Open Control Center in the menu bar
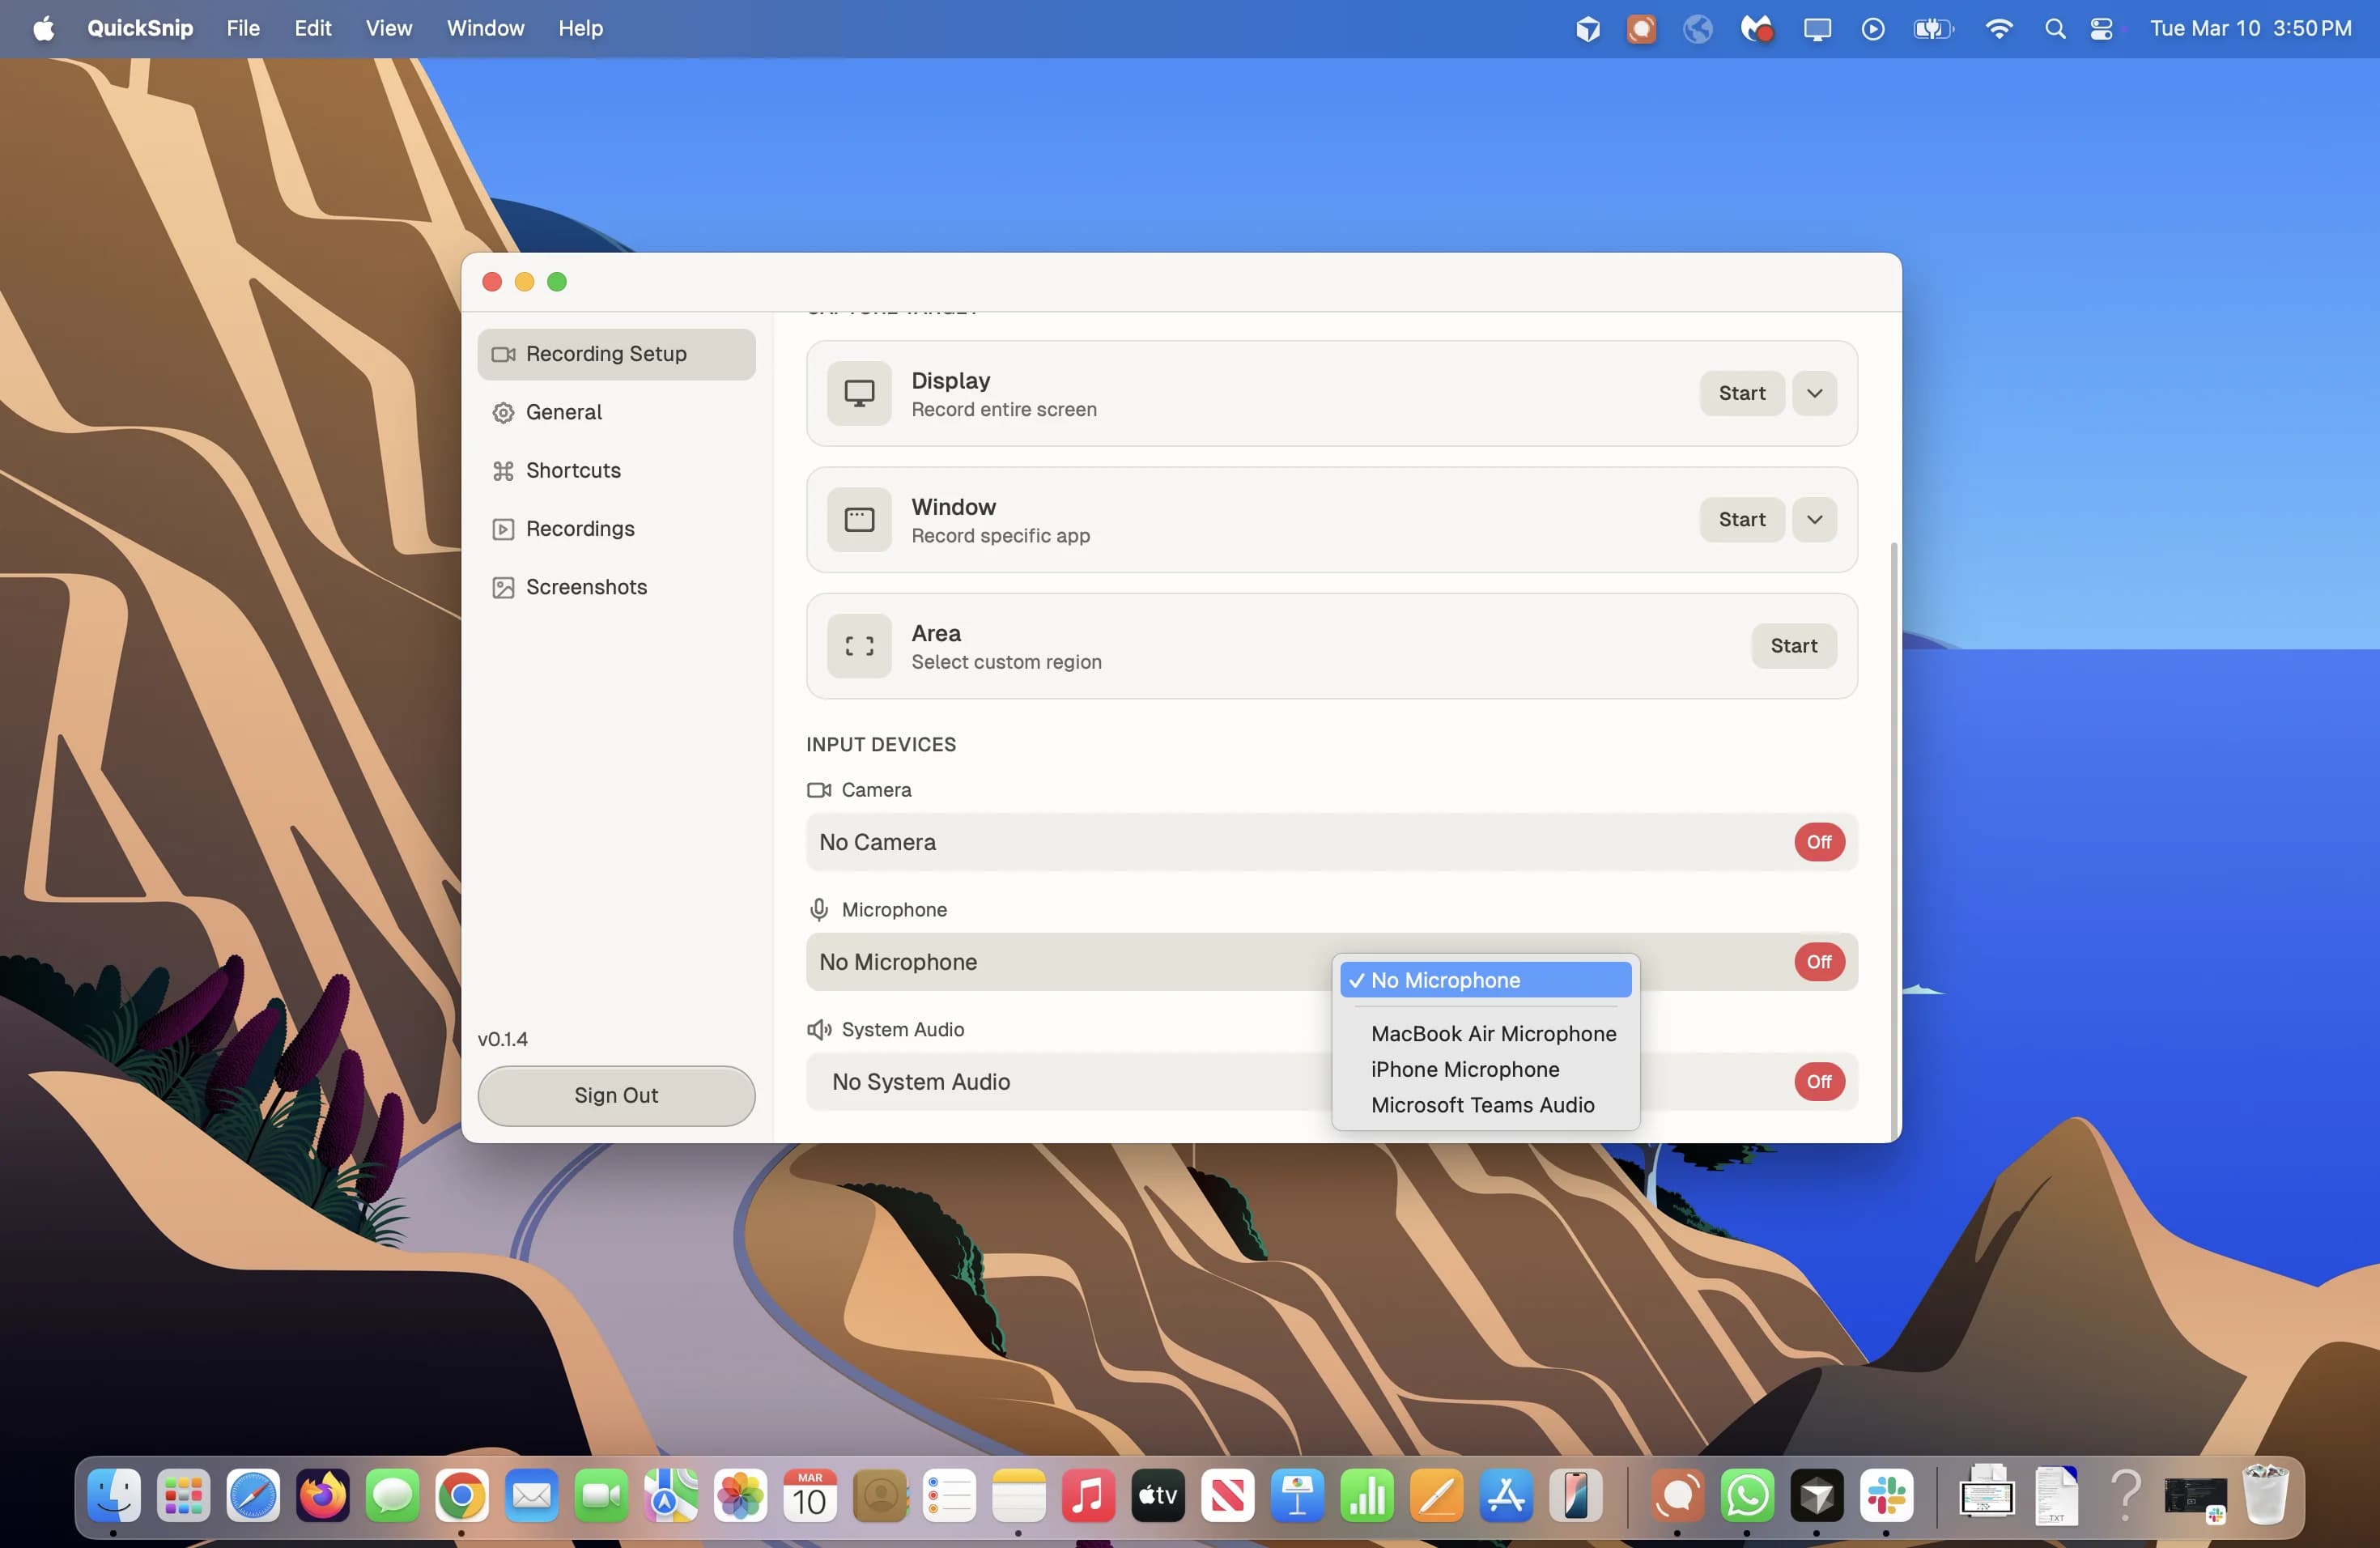 point(2102,29)
